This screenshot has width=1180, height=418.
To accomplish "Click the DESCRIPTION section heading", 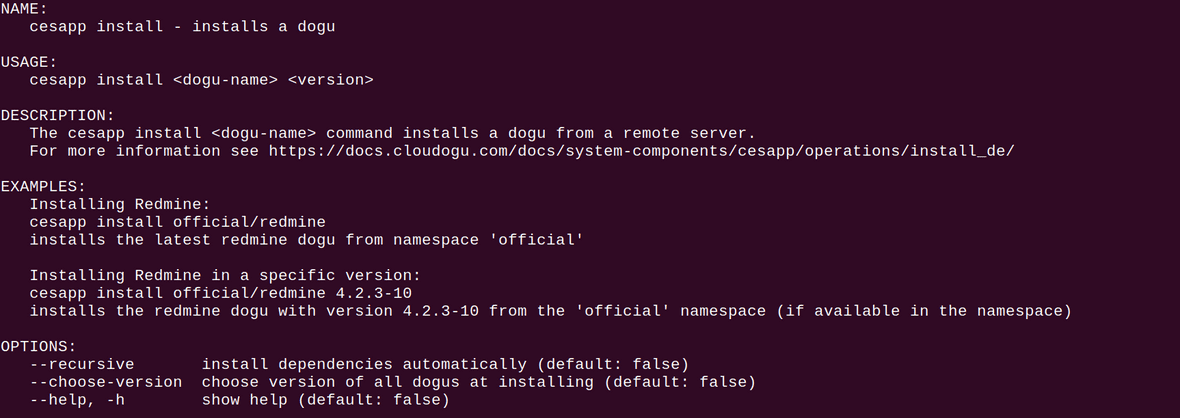I will coord(58,115).
